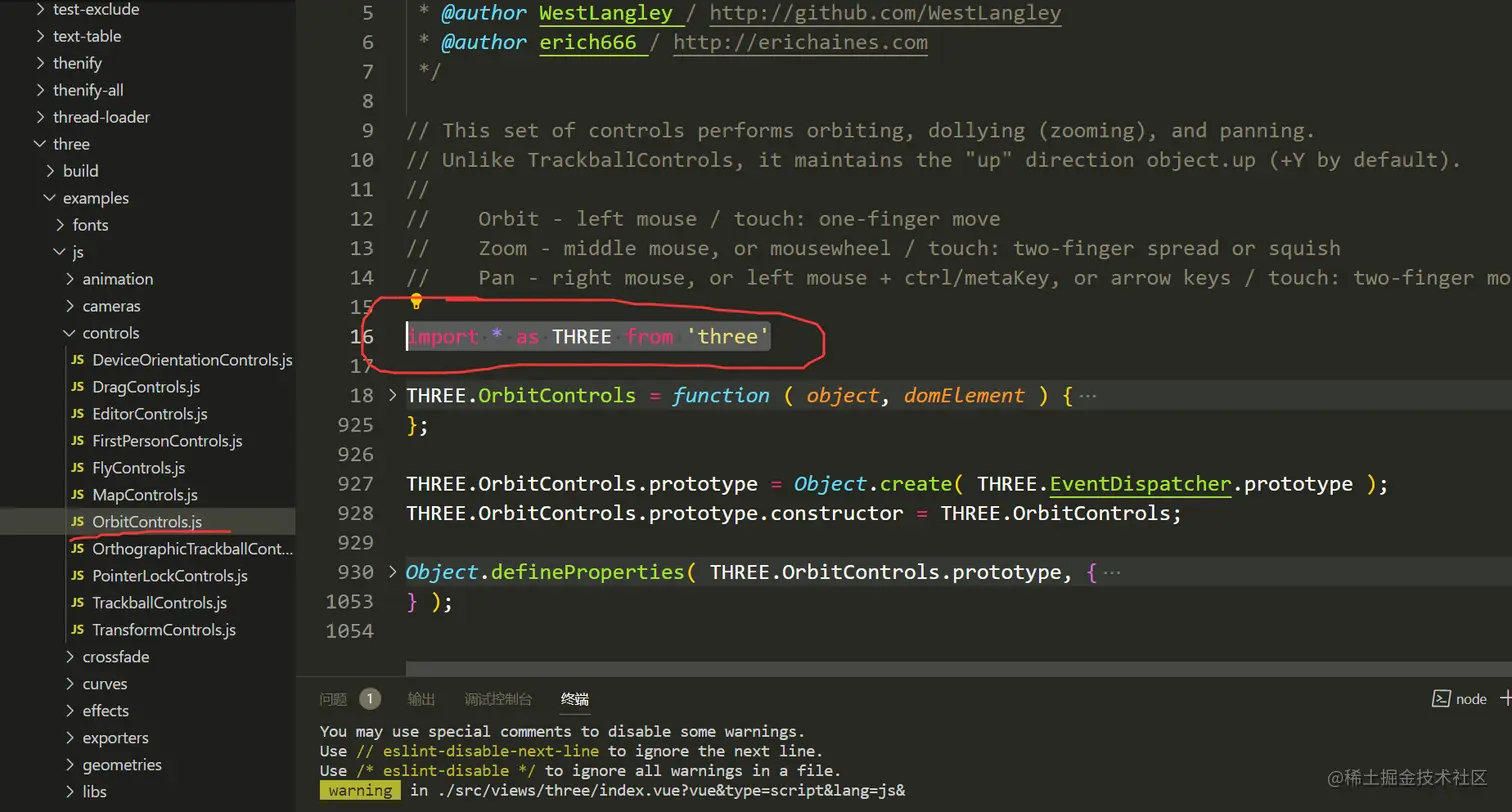Click the node terminal shell icon
This screenshot has width=1512, height=812.
1441,699
